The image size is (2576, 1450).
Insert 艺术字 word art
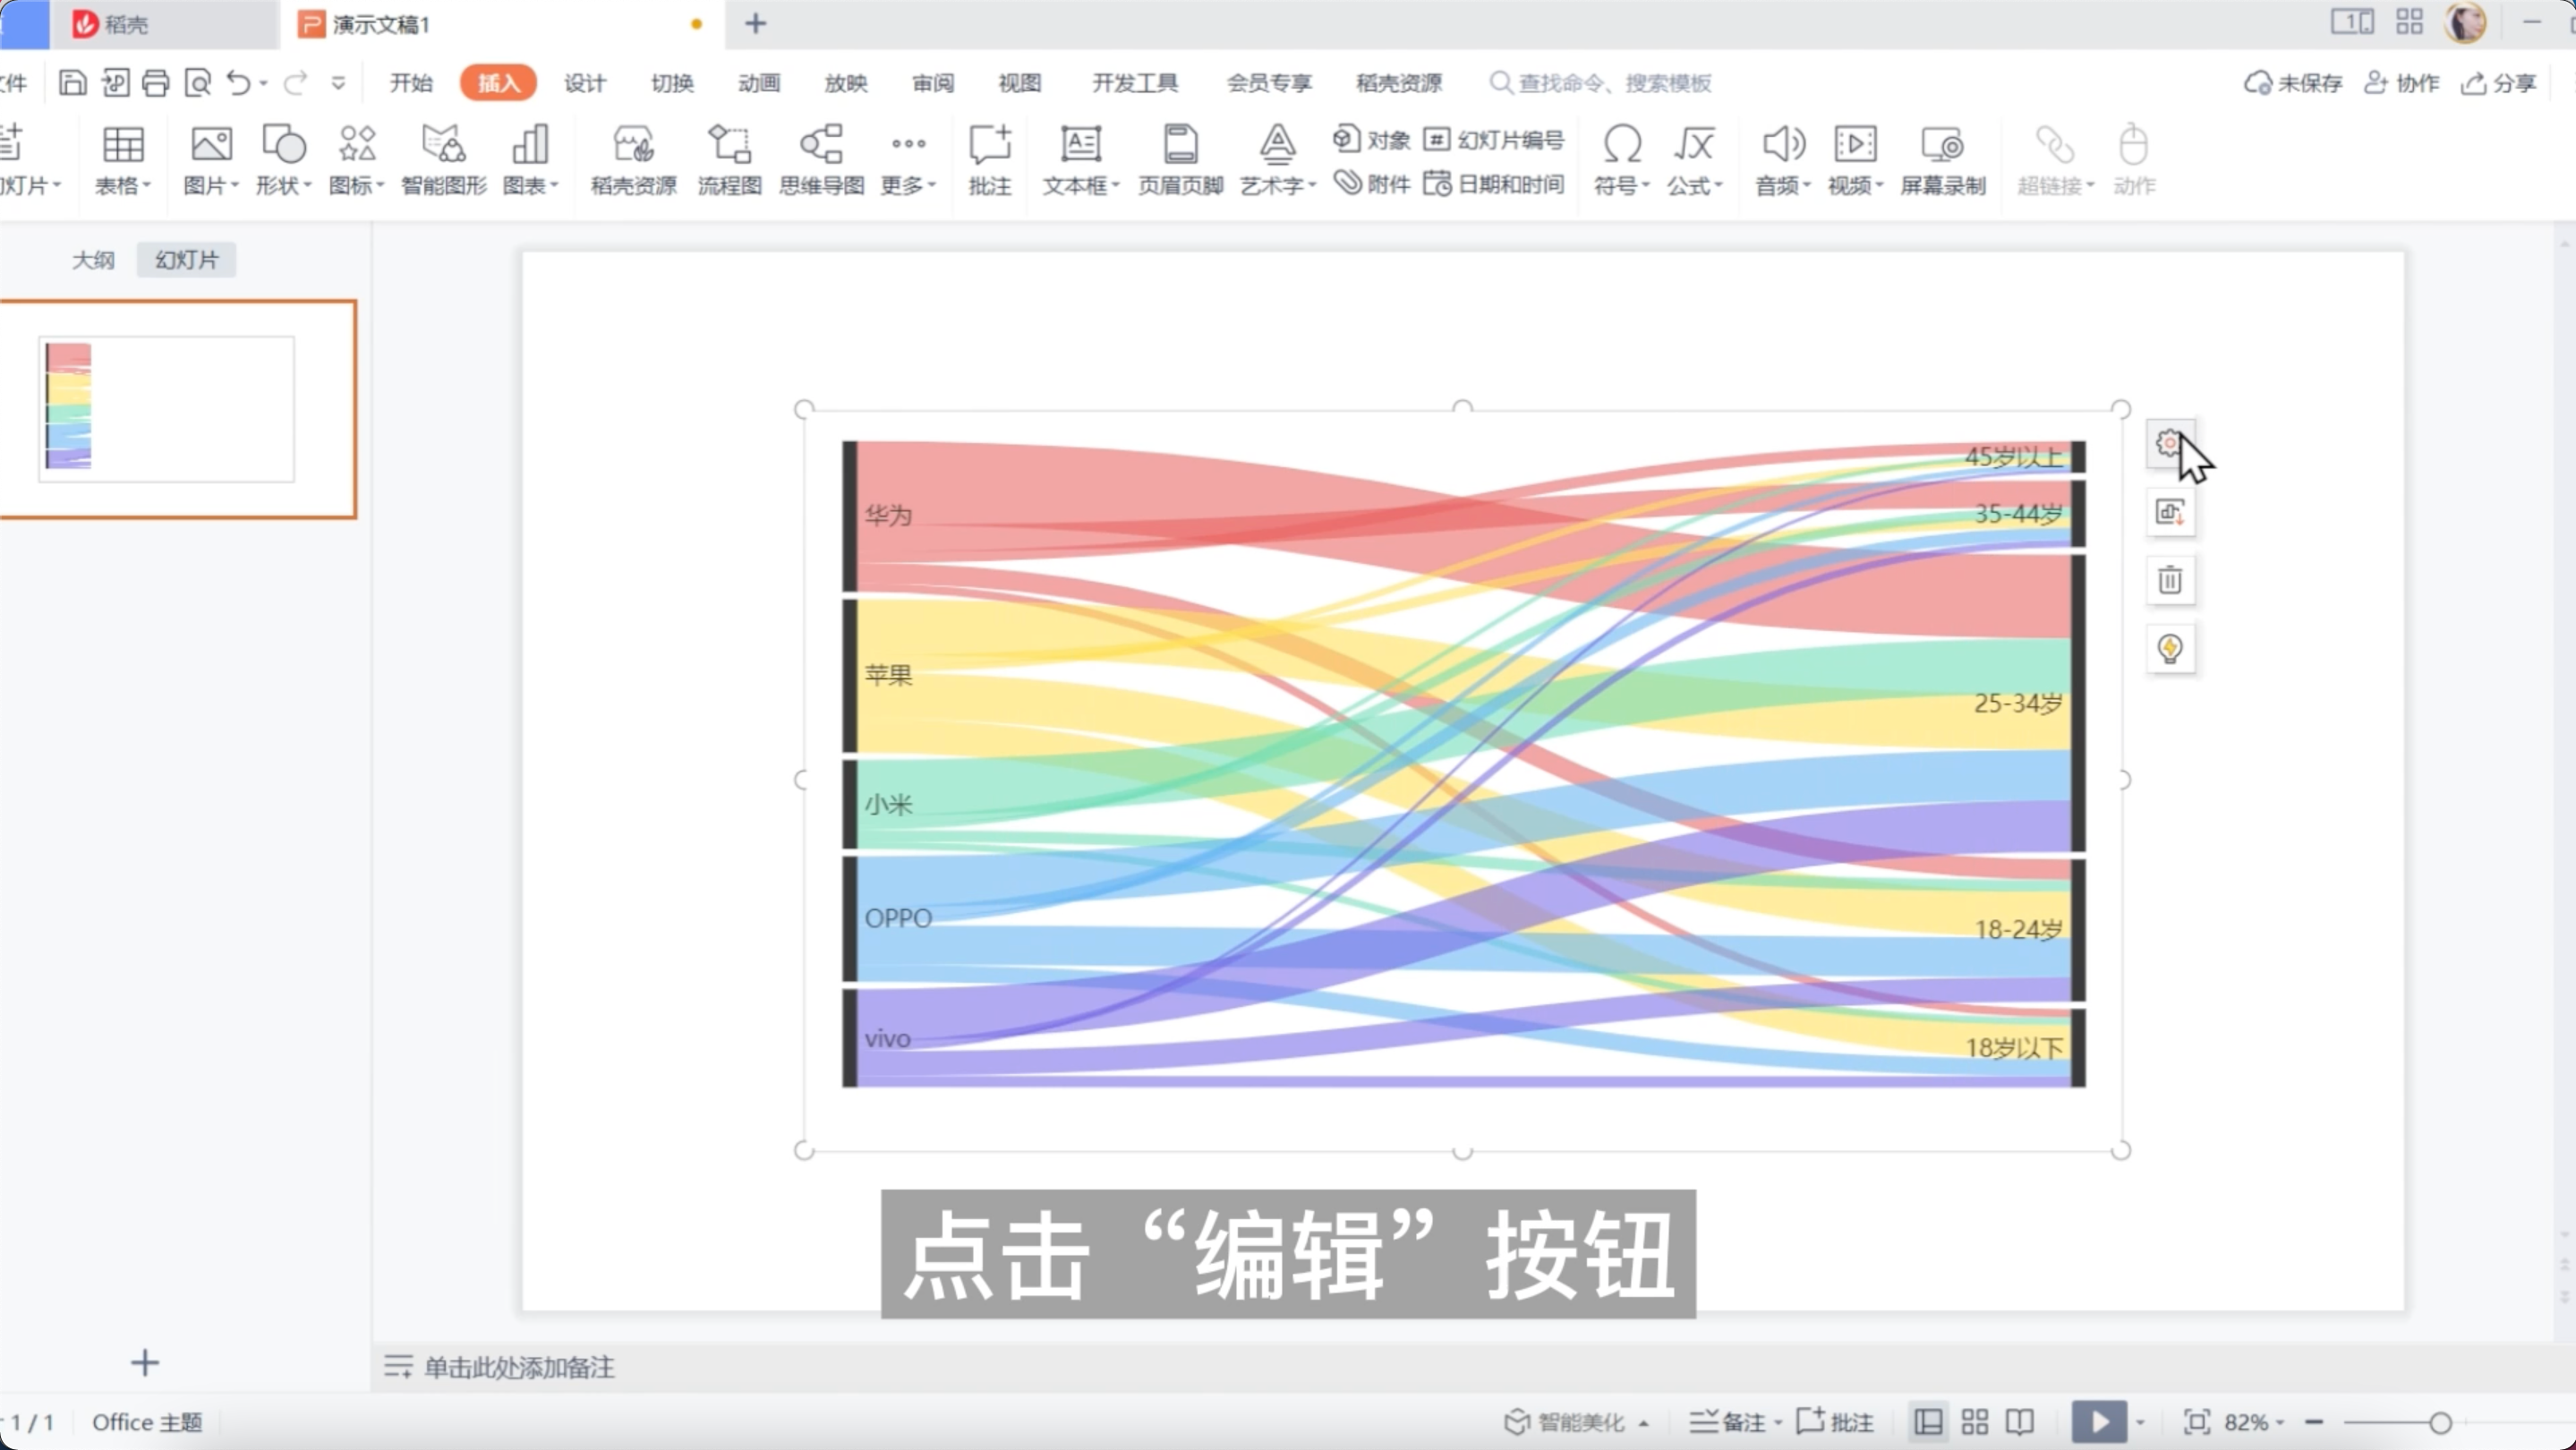tap(1278, 159)
